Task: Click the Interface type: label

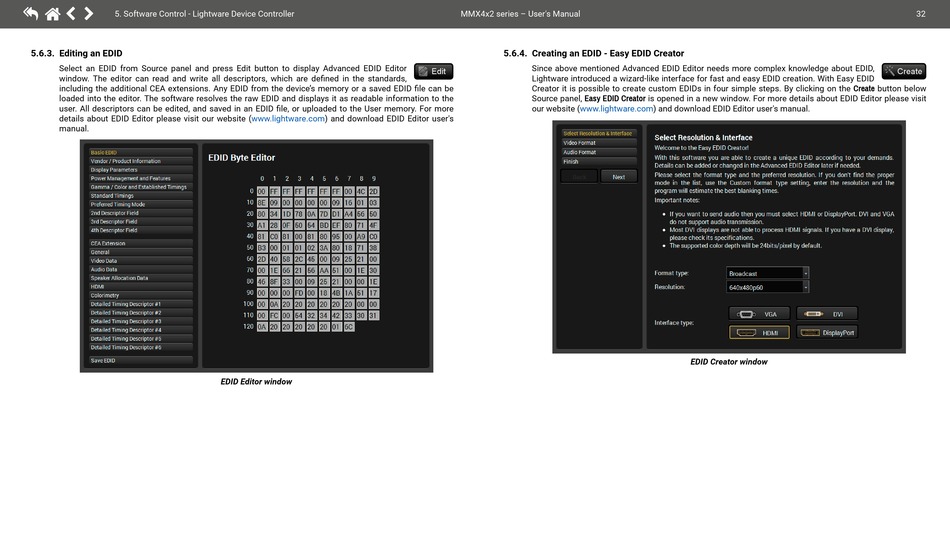Action: [674, 323]
